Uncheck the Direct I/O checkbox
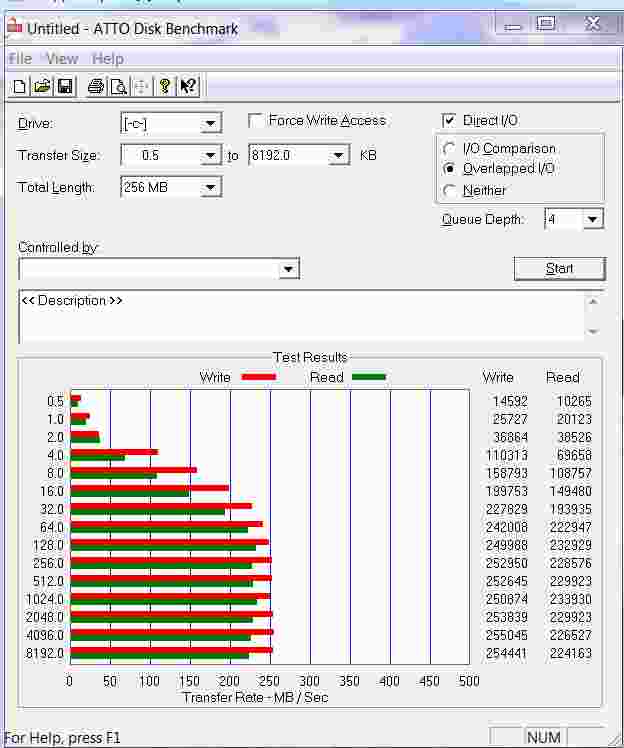Image resolution: width=624 pixels, height=748 pixels. pyautogui.click(x=448, y=120)
